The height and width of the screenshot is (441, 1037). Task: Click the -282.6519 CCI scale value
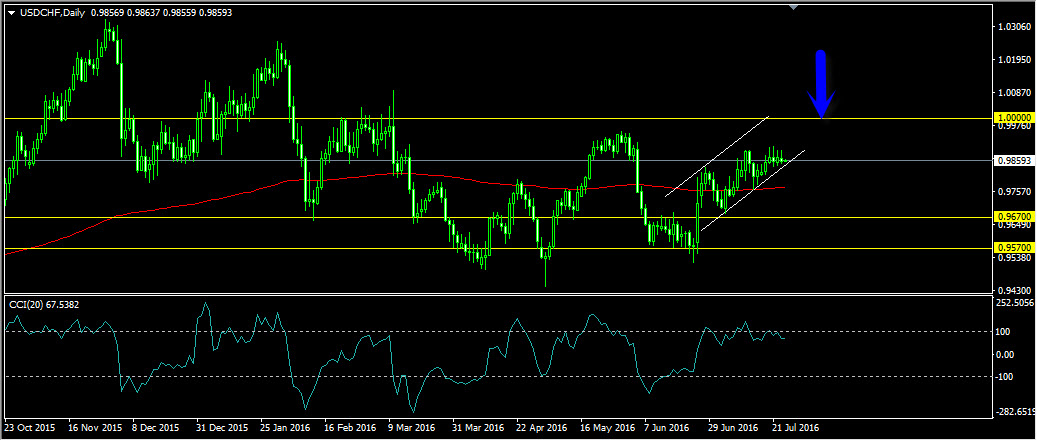(1014, 409)
